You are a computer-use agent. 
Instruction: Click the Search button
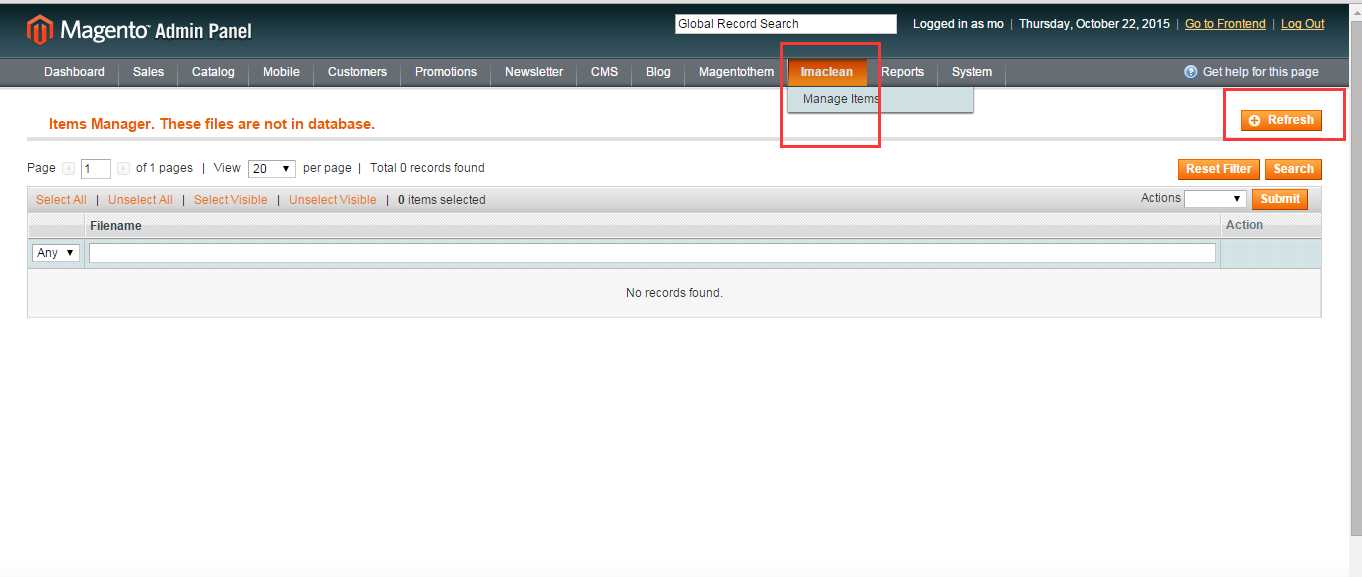click(x=1293, y=169)
